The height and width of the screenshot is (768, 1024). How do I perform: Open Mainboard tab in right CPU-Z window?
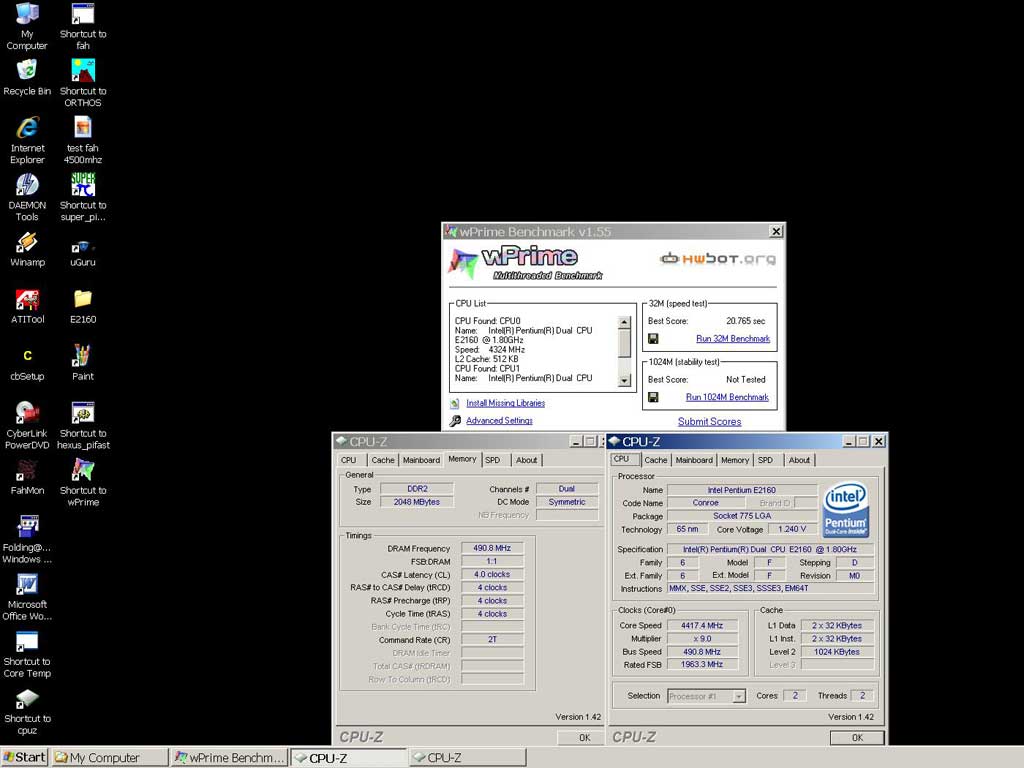click(694, 460)
